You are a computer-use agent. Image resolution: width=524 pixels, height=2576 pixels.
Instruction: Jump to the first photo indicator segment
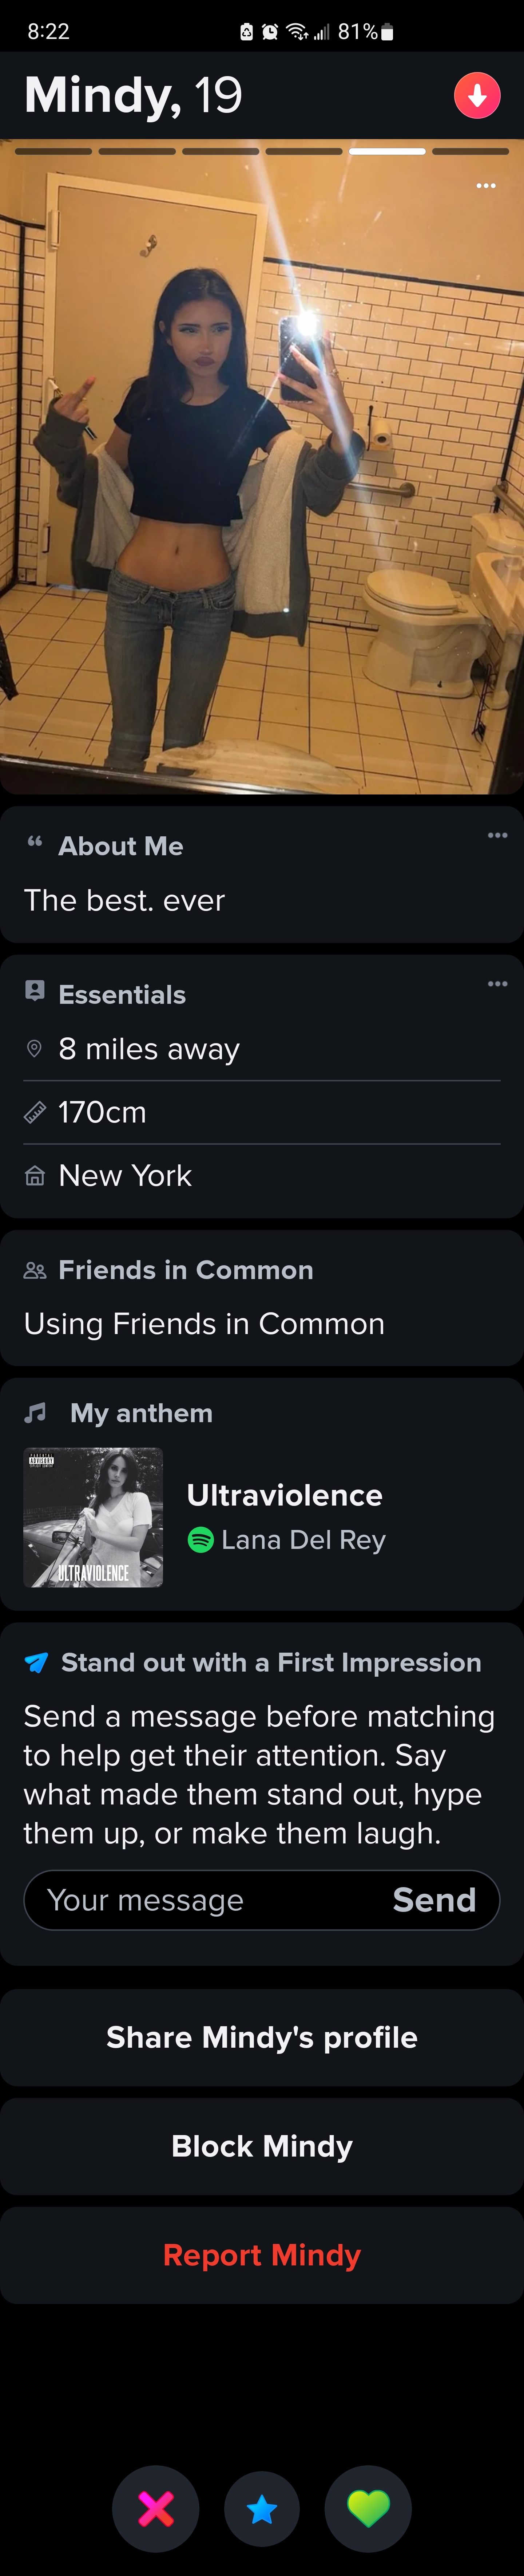pyautogui.click(x=54, y=151)
